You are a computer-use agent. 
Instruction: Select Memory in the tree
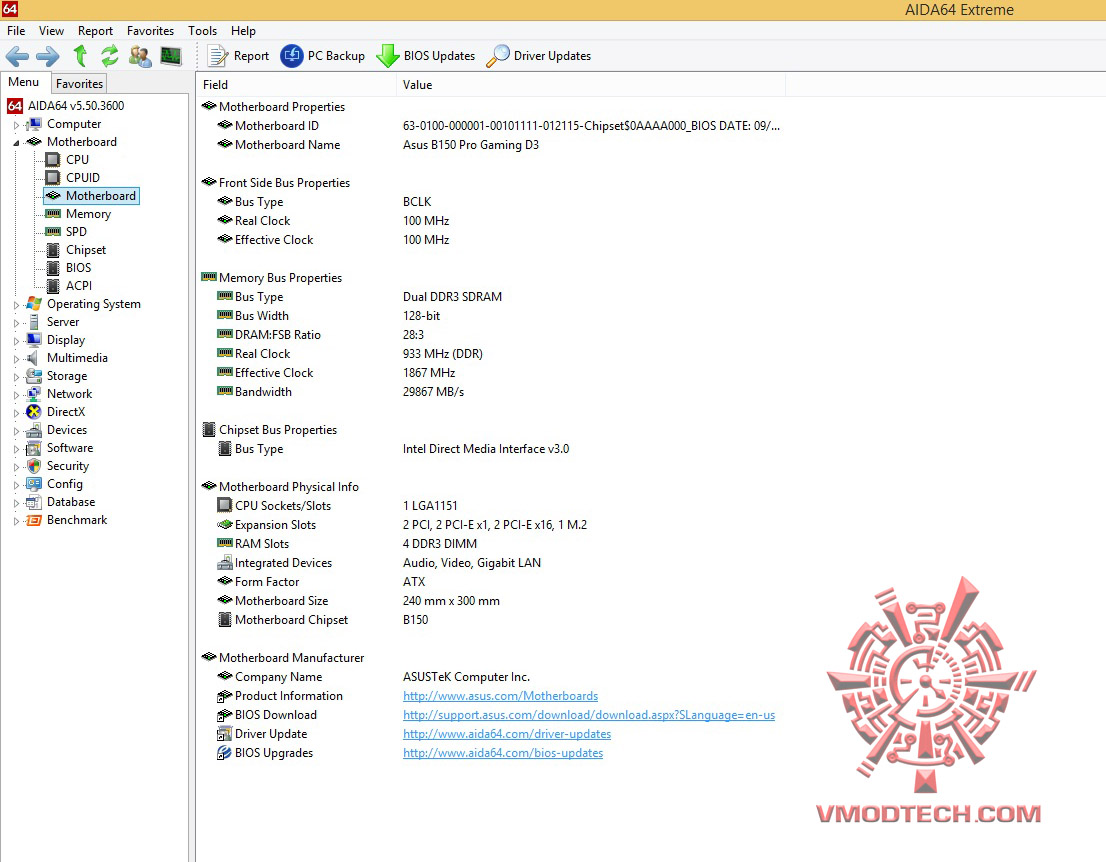88,214
